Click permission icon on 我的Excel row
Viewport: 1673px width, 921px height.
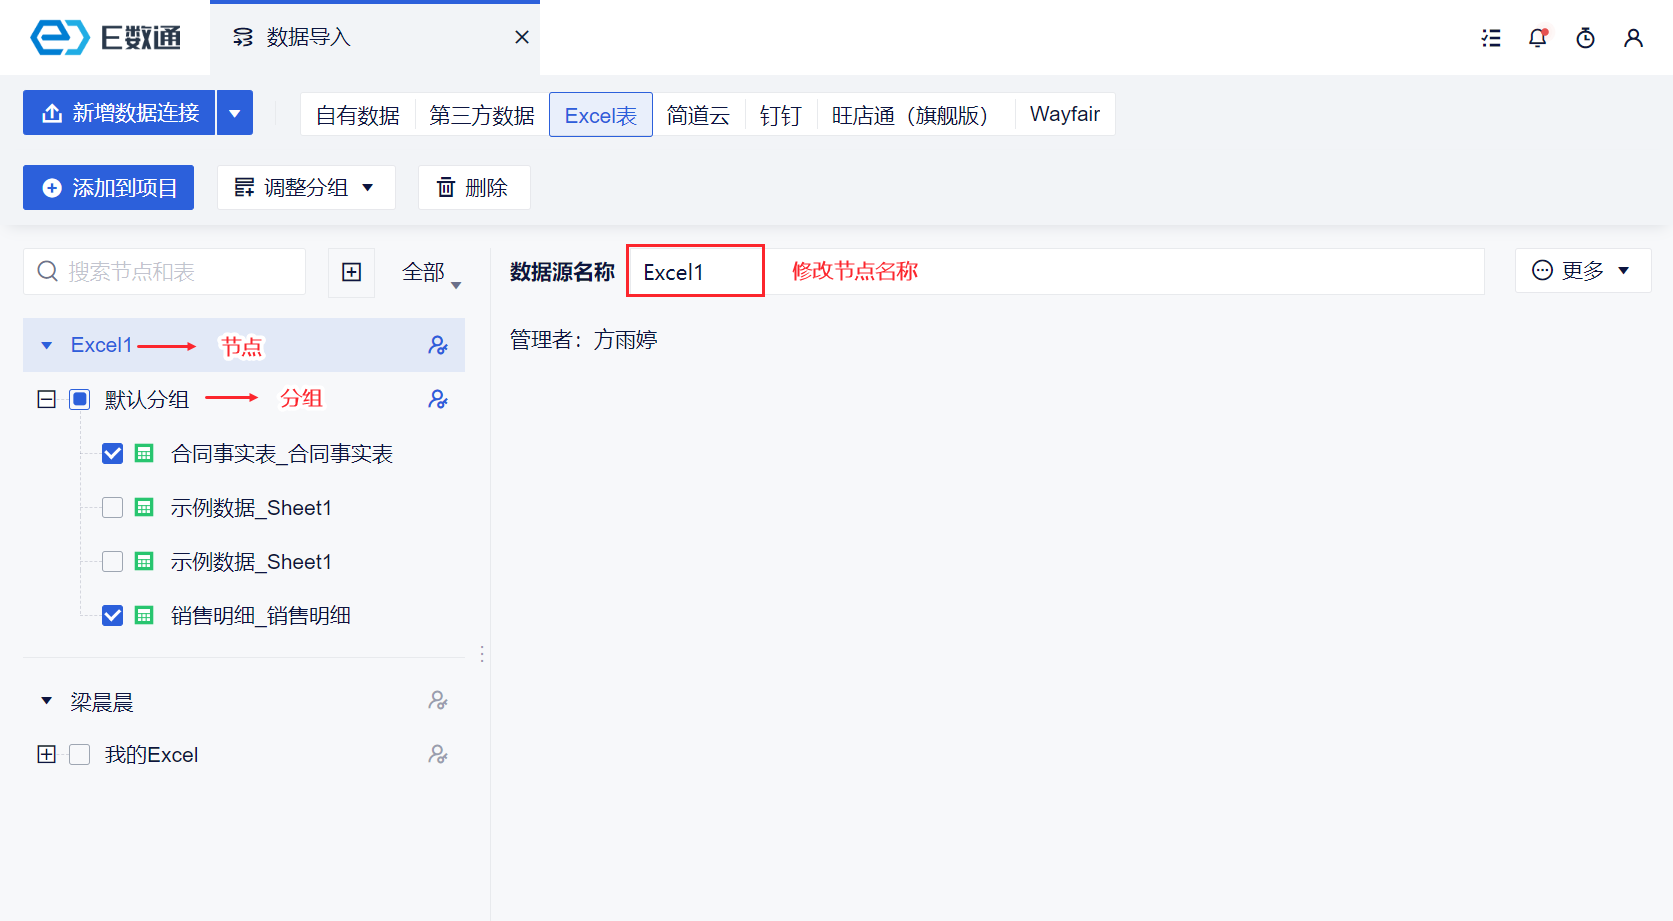pos(438,754)
